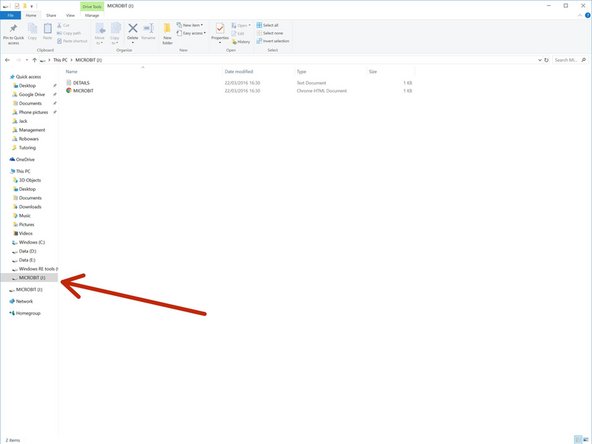The width and height of the screenshot is (592, 444).
Task: Click Copy path in the ribbon
Action: (x=69, y=33)
